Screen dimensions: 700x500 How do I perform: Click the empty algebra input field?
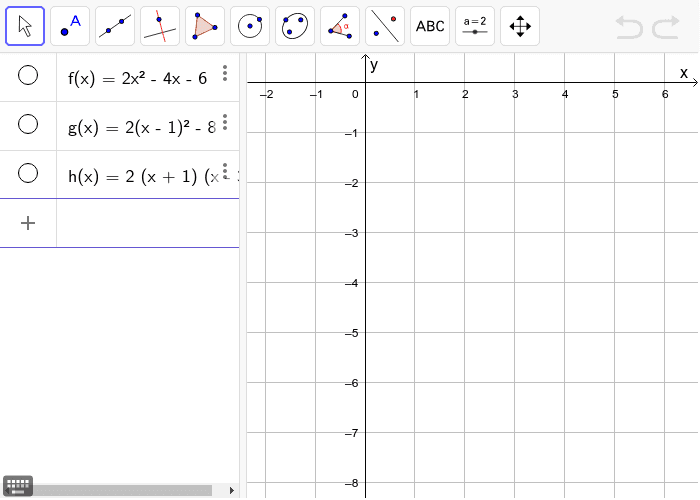(148, 223)
